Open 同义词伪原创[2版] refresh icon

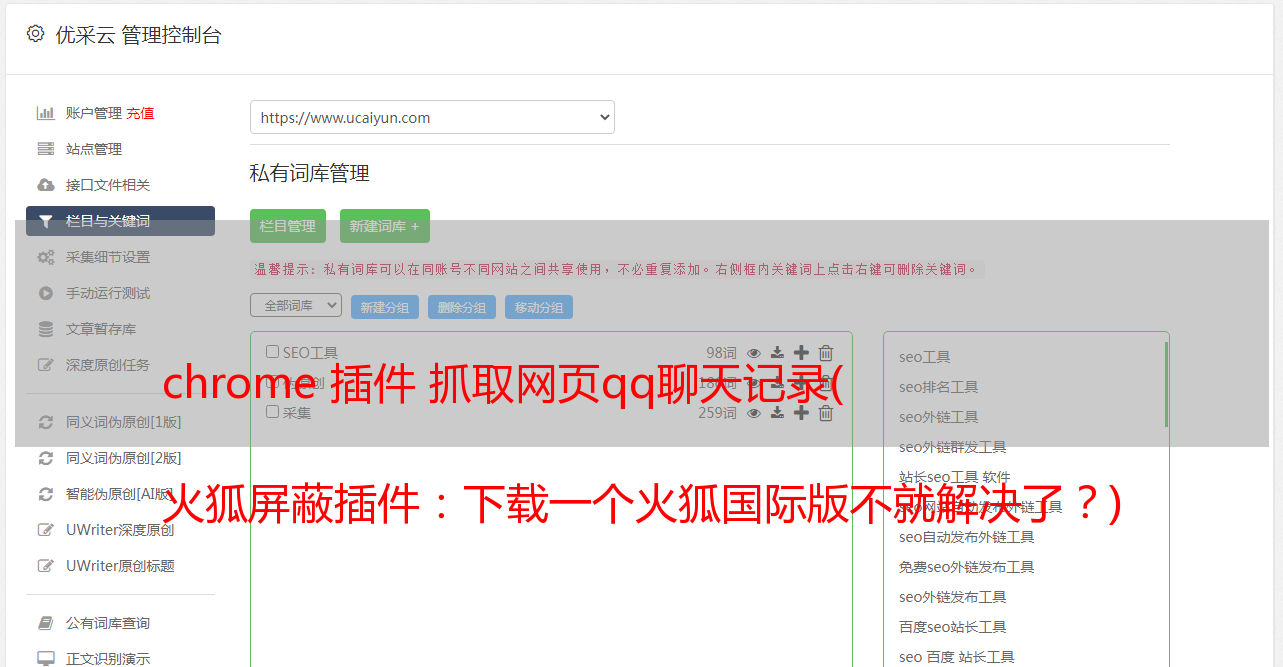click(45, 458)
